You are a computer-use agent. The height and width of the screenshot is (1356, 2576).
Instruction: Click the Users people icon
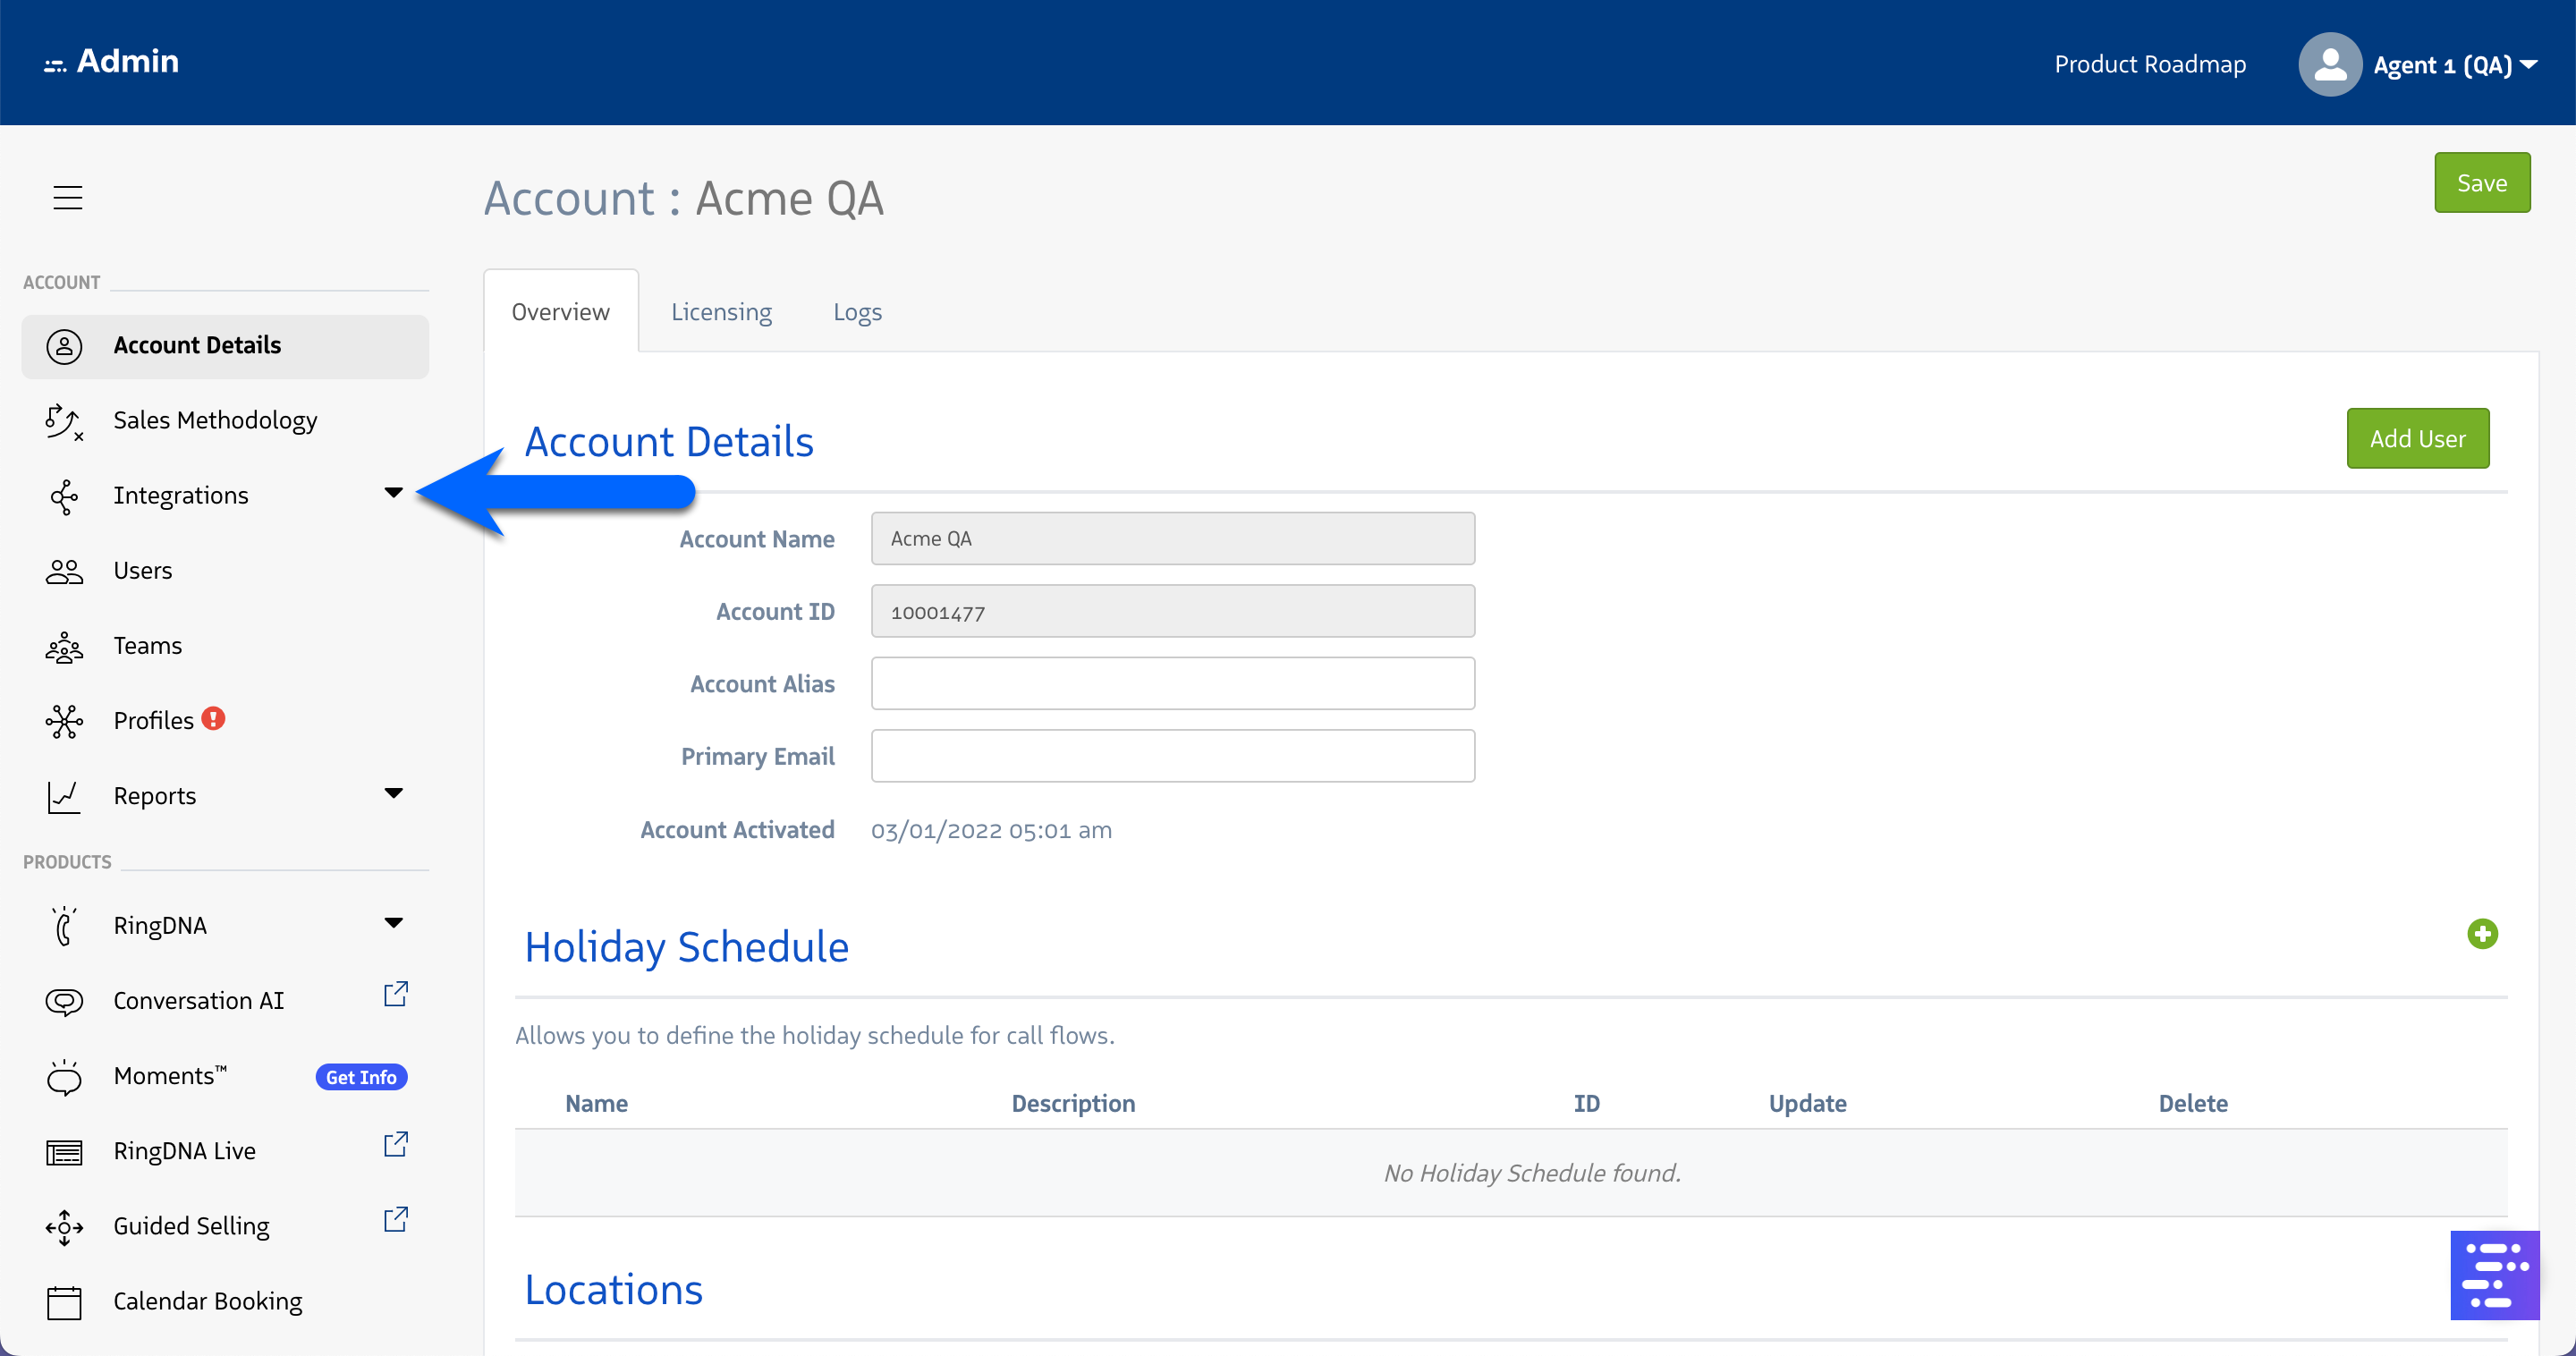64,571
